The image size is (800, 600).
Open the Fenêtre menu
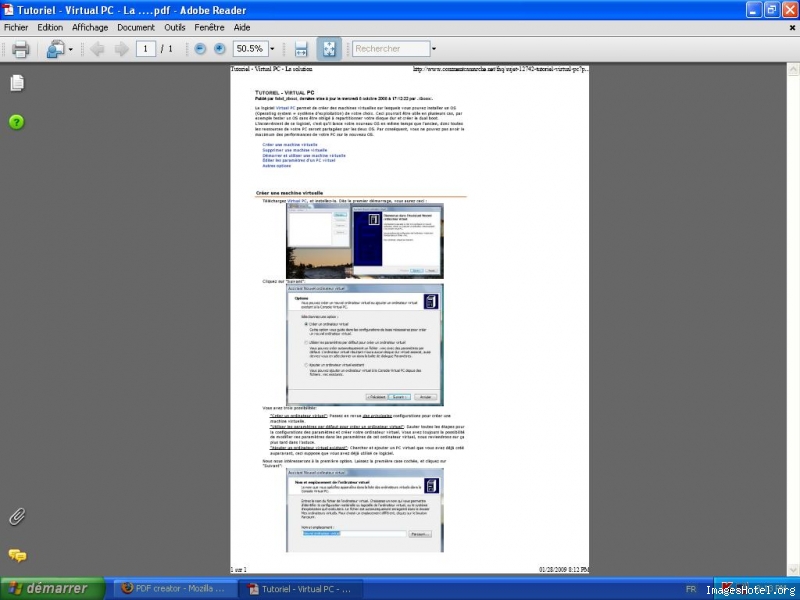coord(209,28)
